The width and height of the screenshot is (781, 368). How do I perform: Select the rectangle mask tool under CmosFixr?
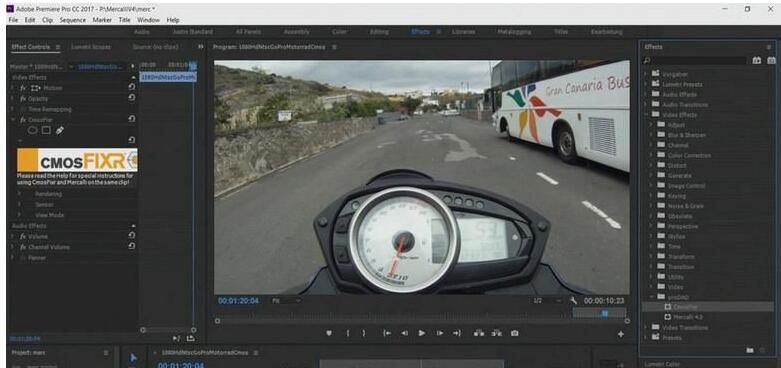pos(46,130)
